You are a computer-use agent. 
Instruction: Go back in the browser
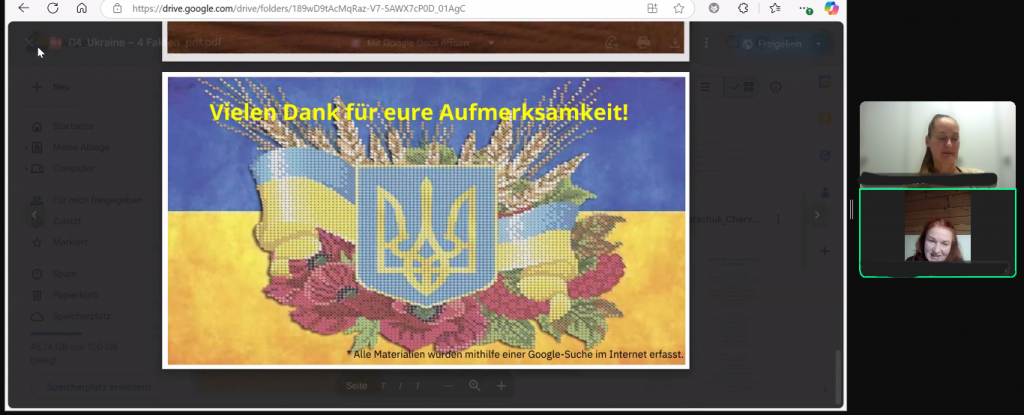click(24, 8)
